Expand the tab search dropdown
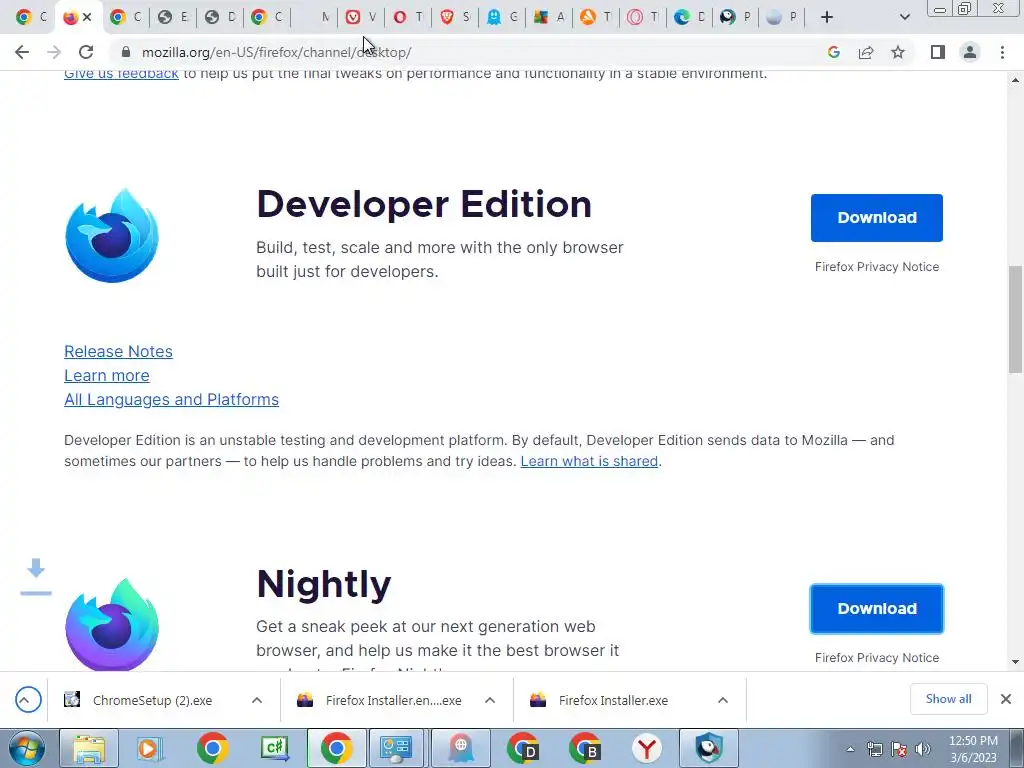1024x768 pixels. click(x=904, y=17)
